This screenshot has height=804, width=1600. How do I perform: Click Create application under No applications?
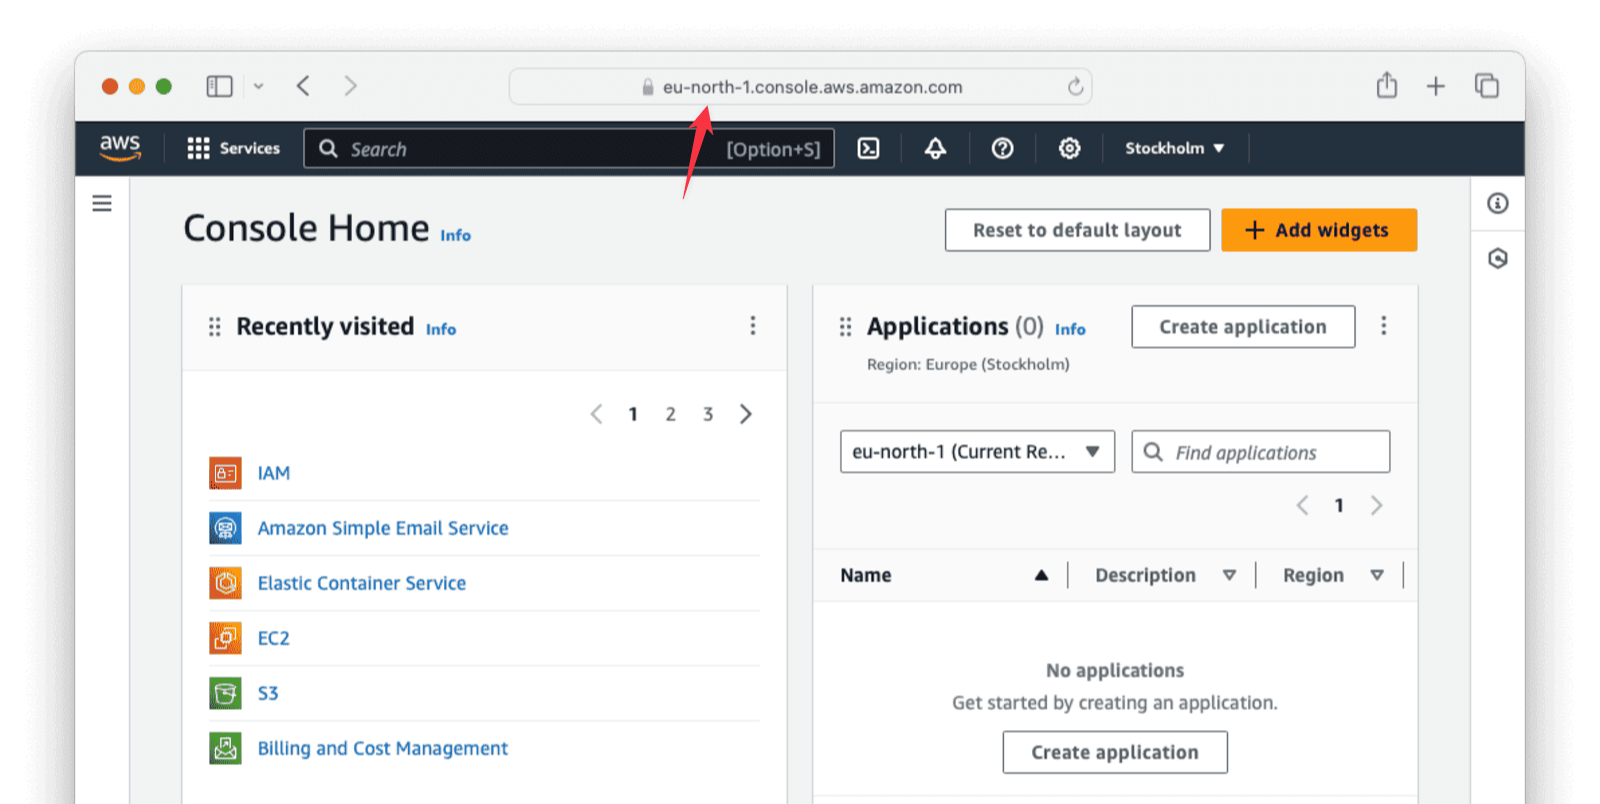tap(1115, 752)
